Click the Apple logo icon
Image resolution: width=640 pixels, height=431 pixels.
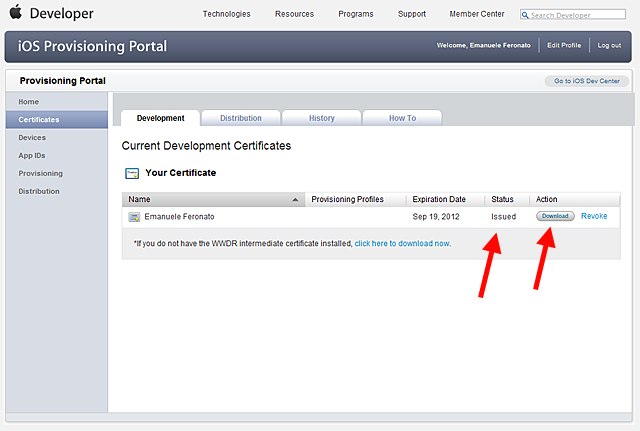[x=15, y=13]
